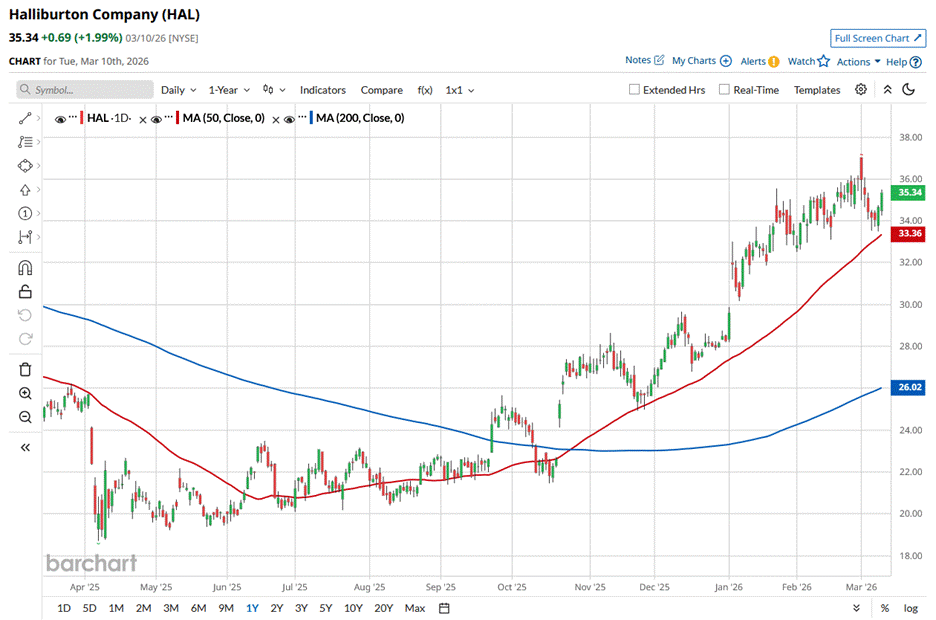Collapse the left drawing toolbar
The width and height of the screenshot is (936, 620).
pos(25,447)
